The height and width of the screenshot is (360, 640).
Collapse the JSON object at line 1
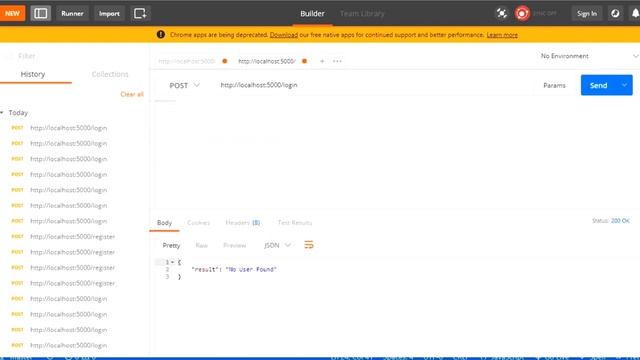[173, 262]
